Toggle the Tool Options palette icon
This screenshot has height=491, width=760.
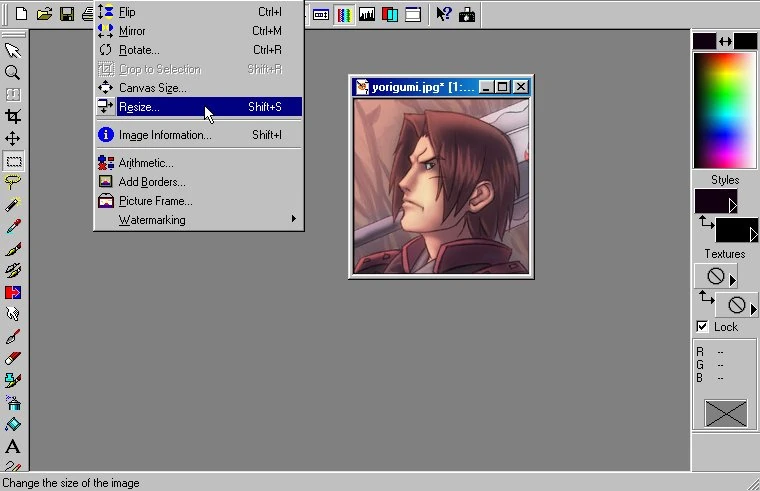tap(321, 15)
